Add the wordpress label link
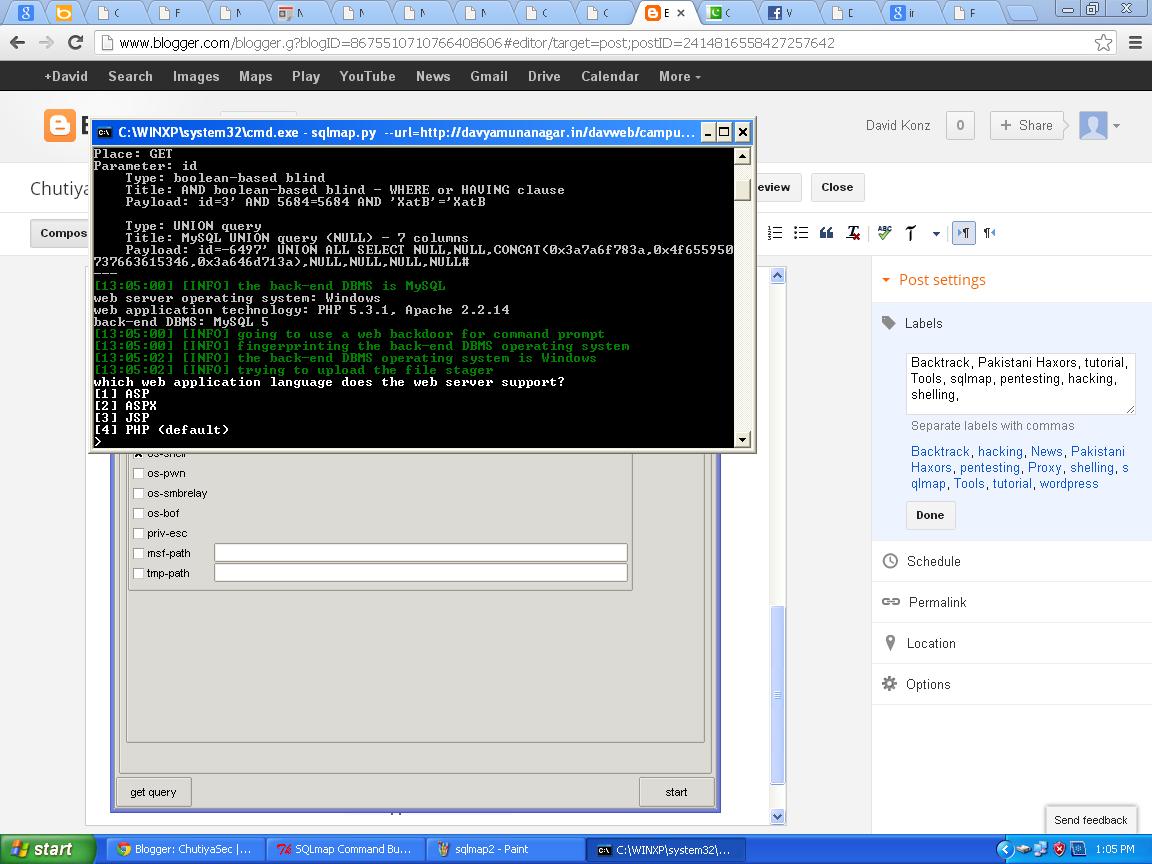The image size is (1152, 864). click(x=1069, y=483)
